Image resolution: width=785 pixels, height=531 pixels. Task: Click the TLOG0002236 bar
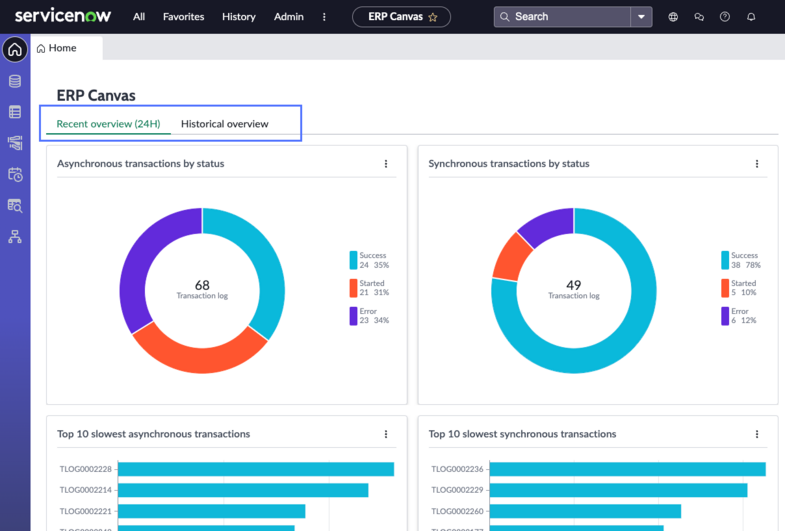[627, 469]
